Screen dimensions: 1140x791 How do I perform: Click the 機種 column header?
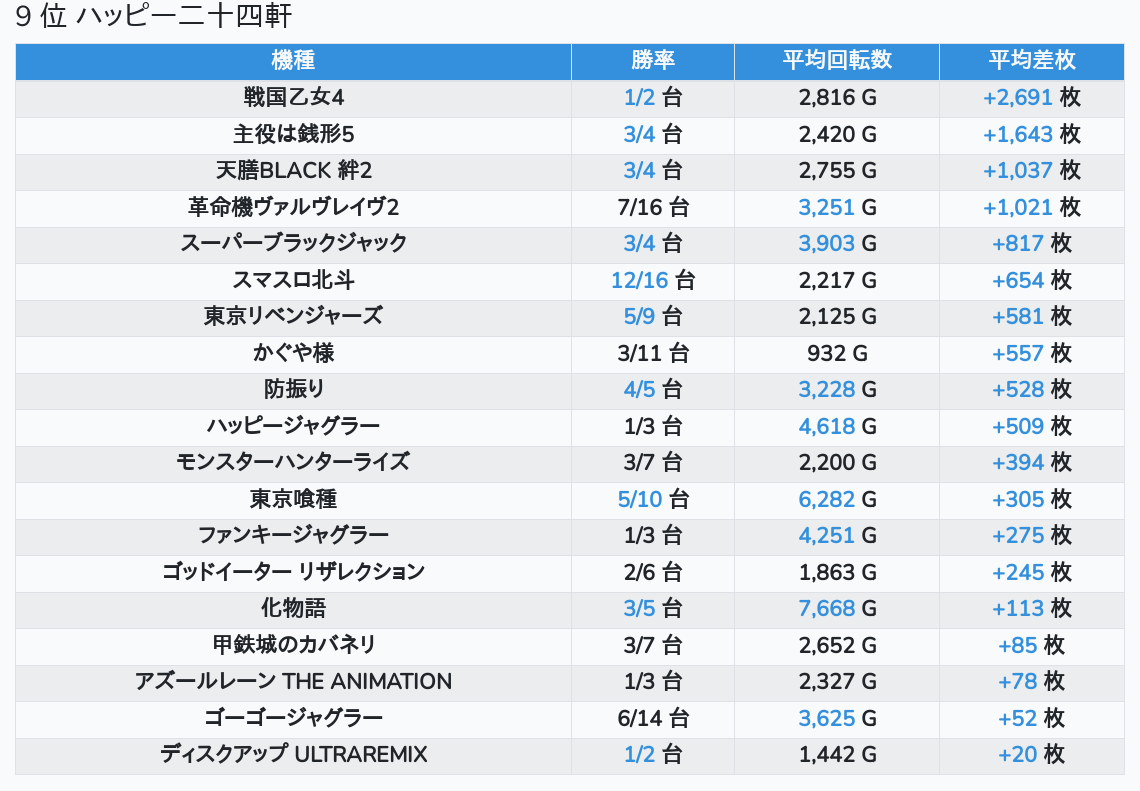pos(293,60)
